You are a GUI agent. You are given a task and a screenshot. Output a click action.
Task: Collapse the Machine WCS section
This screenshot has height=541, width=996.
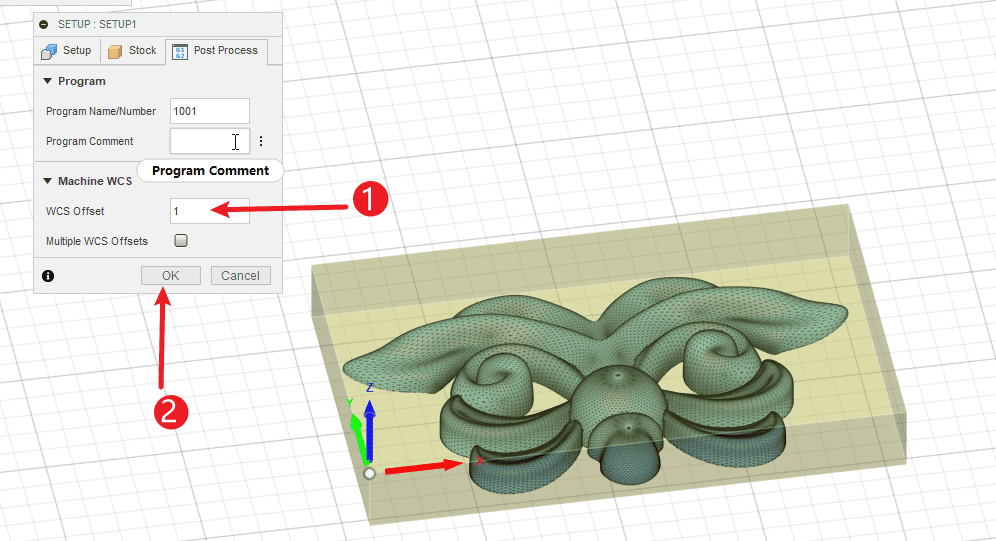point(47,181)
